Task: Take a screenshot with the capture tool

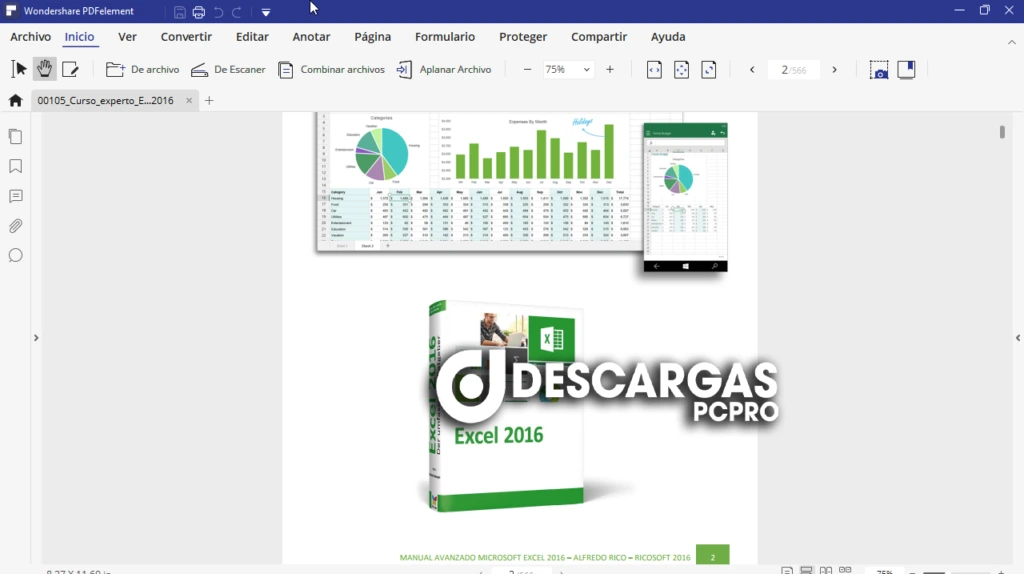Action: pos(878,70)
